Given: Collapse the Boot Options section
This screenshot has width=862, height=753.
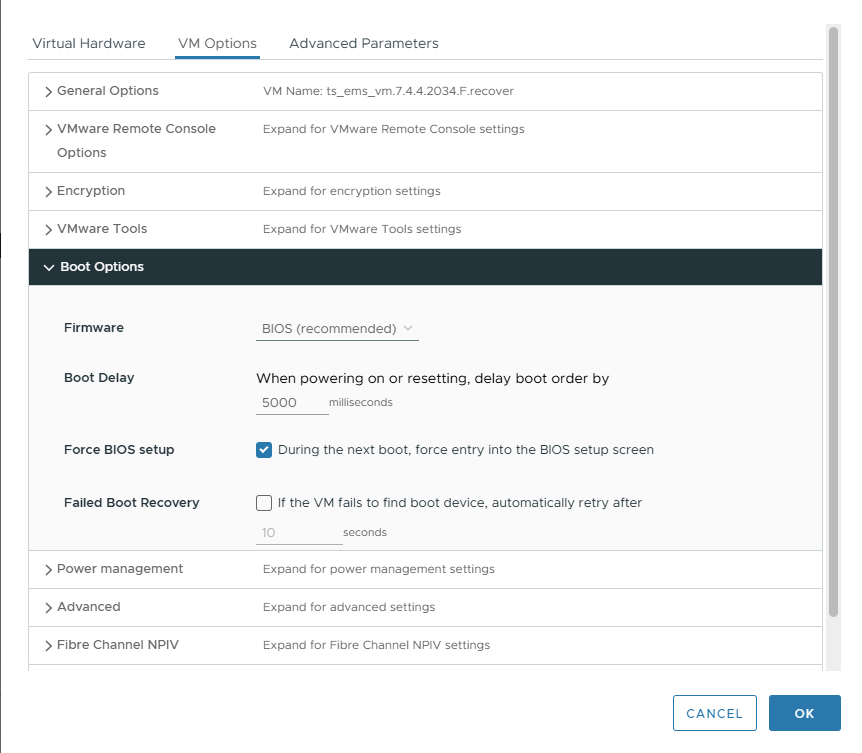Looking at the screenshot, I should point(48,267).
